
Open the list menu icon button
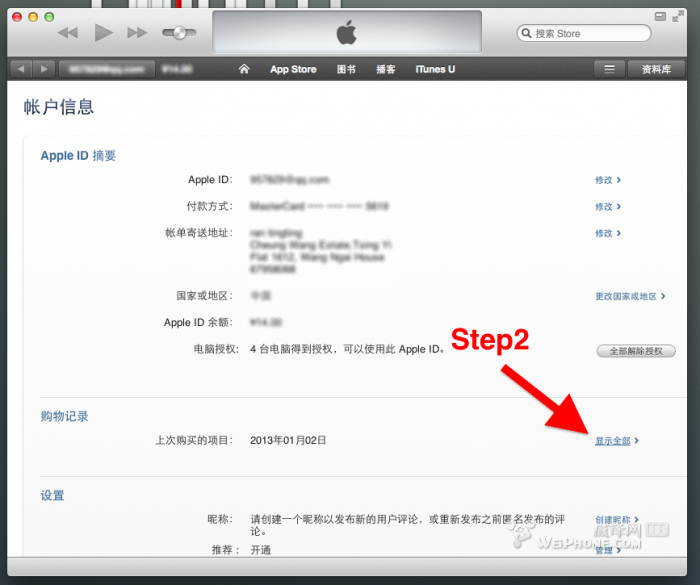click(609, 69)
